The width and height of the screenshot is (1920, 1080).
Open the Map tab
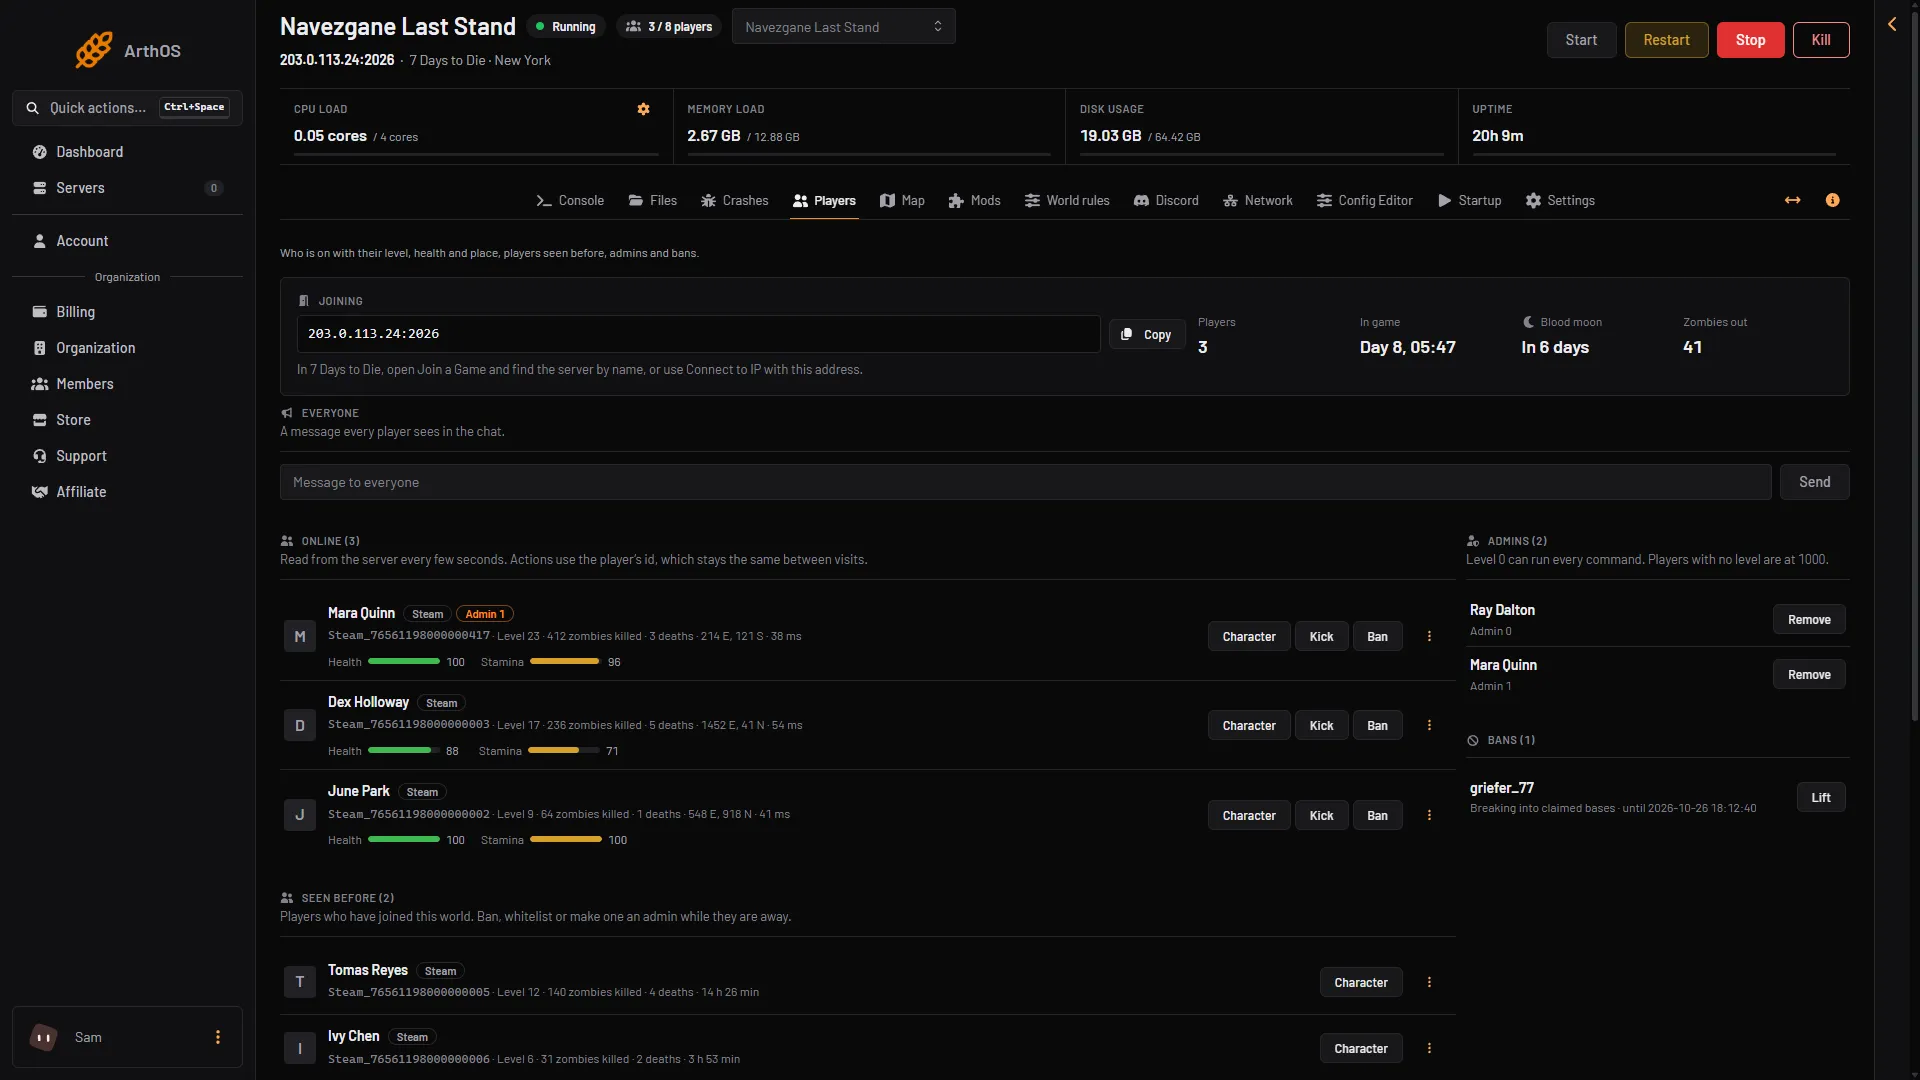[902, 201]
